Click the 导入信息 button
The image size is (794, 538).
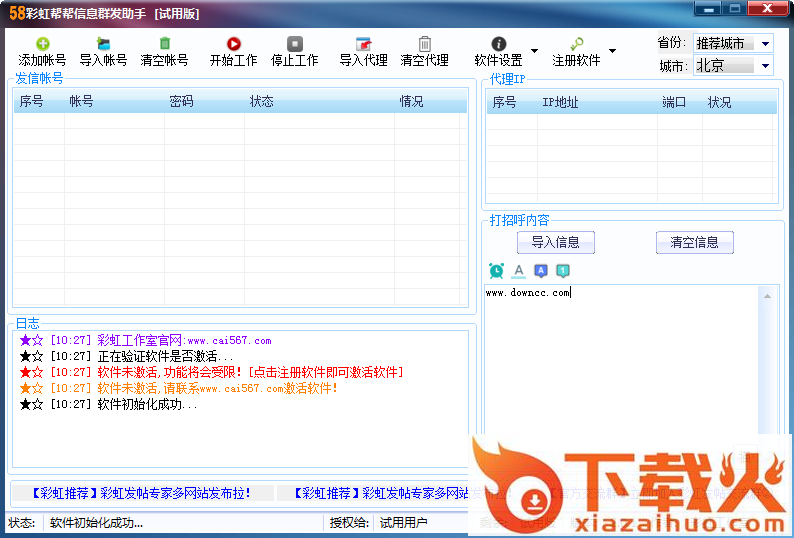click(x=555, y=242)
